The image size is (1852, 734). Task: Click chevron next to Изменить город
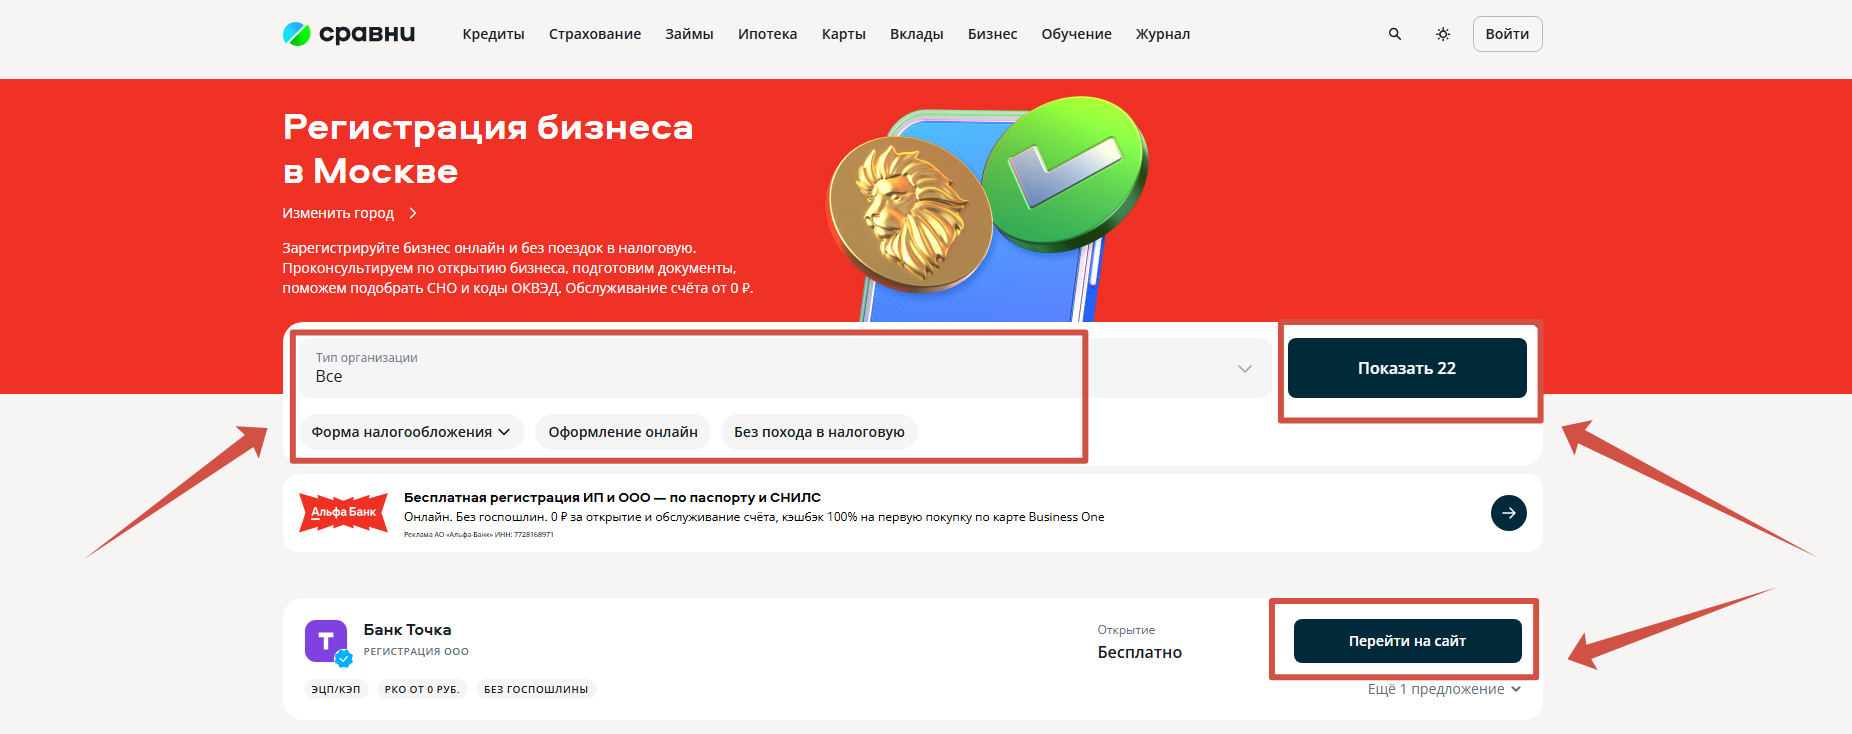coord(413,213)
